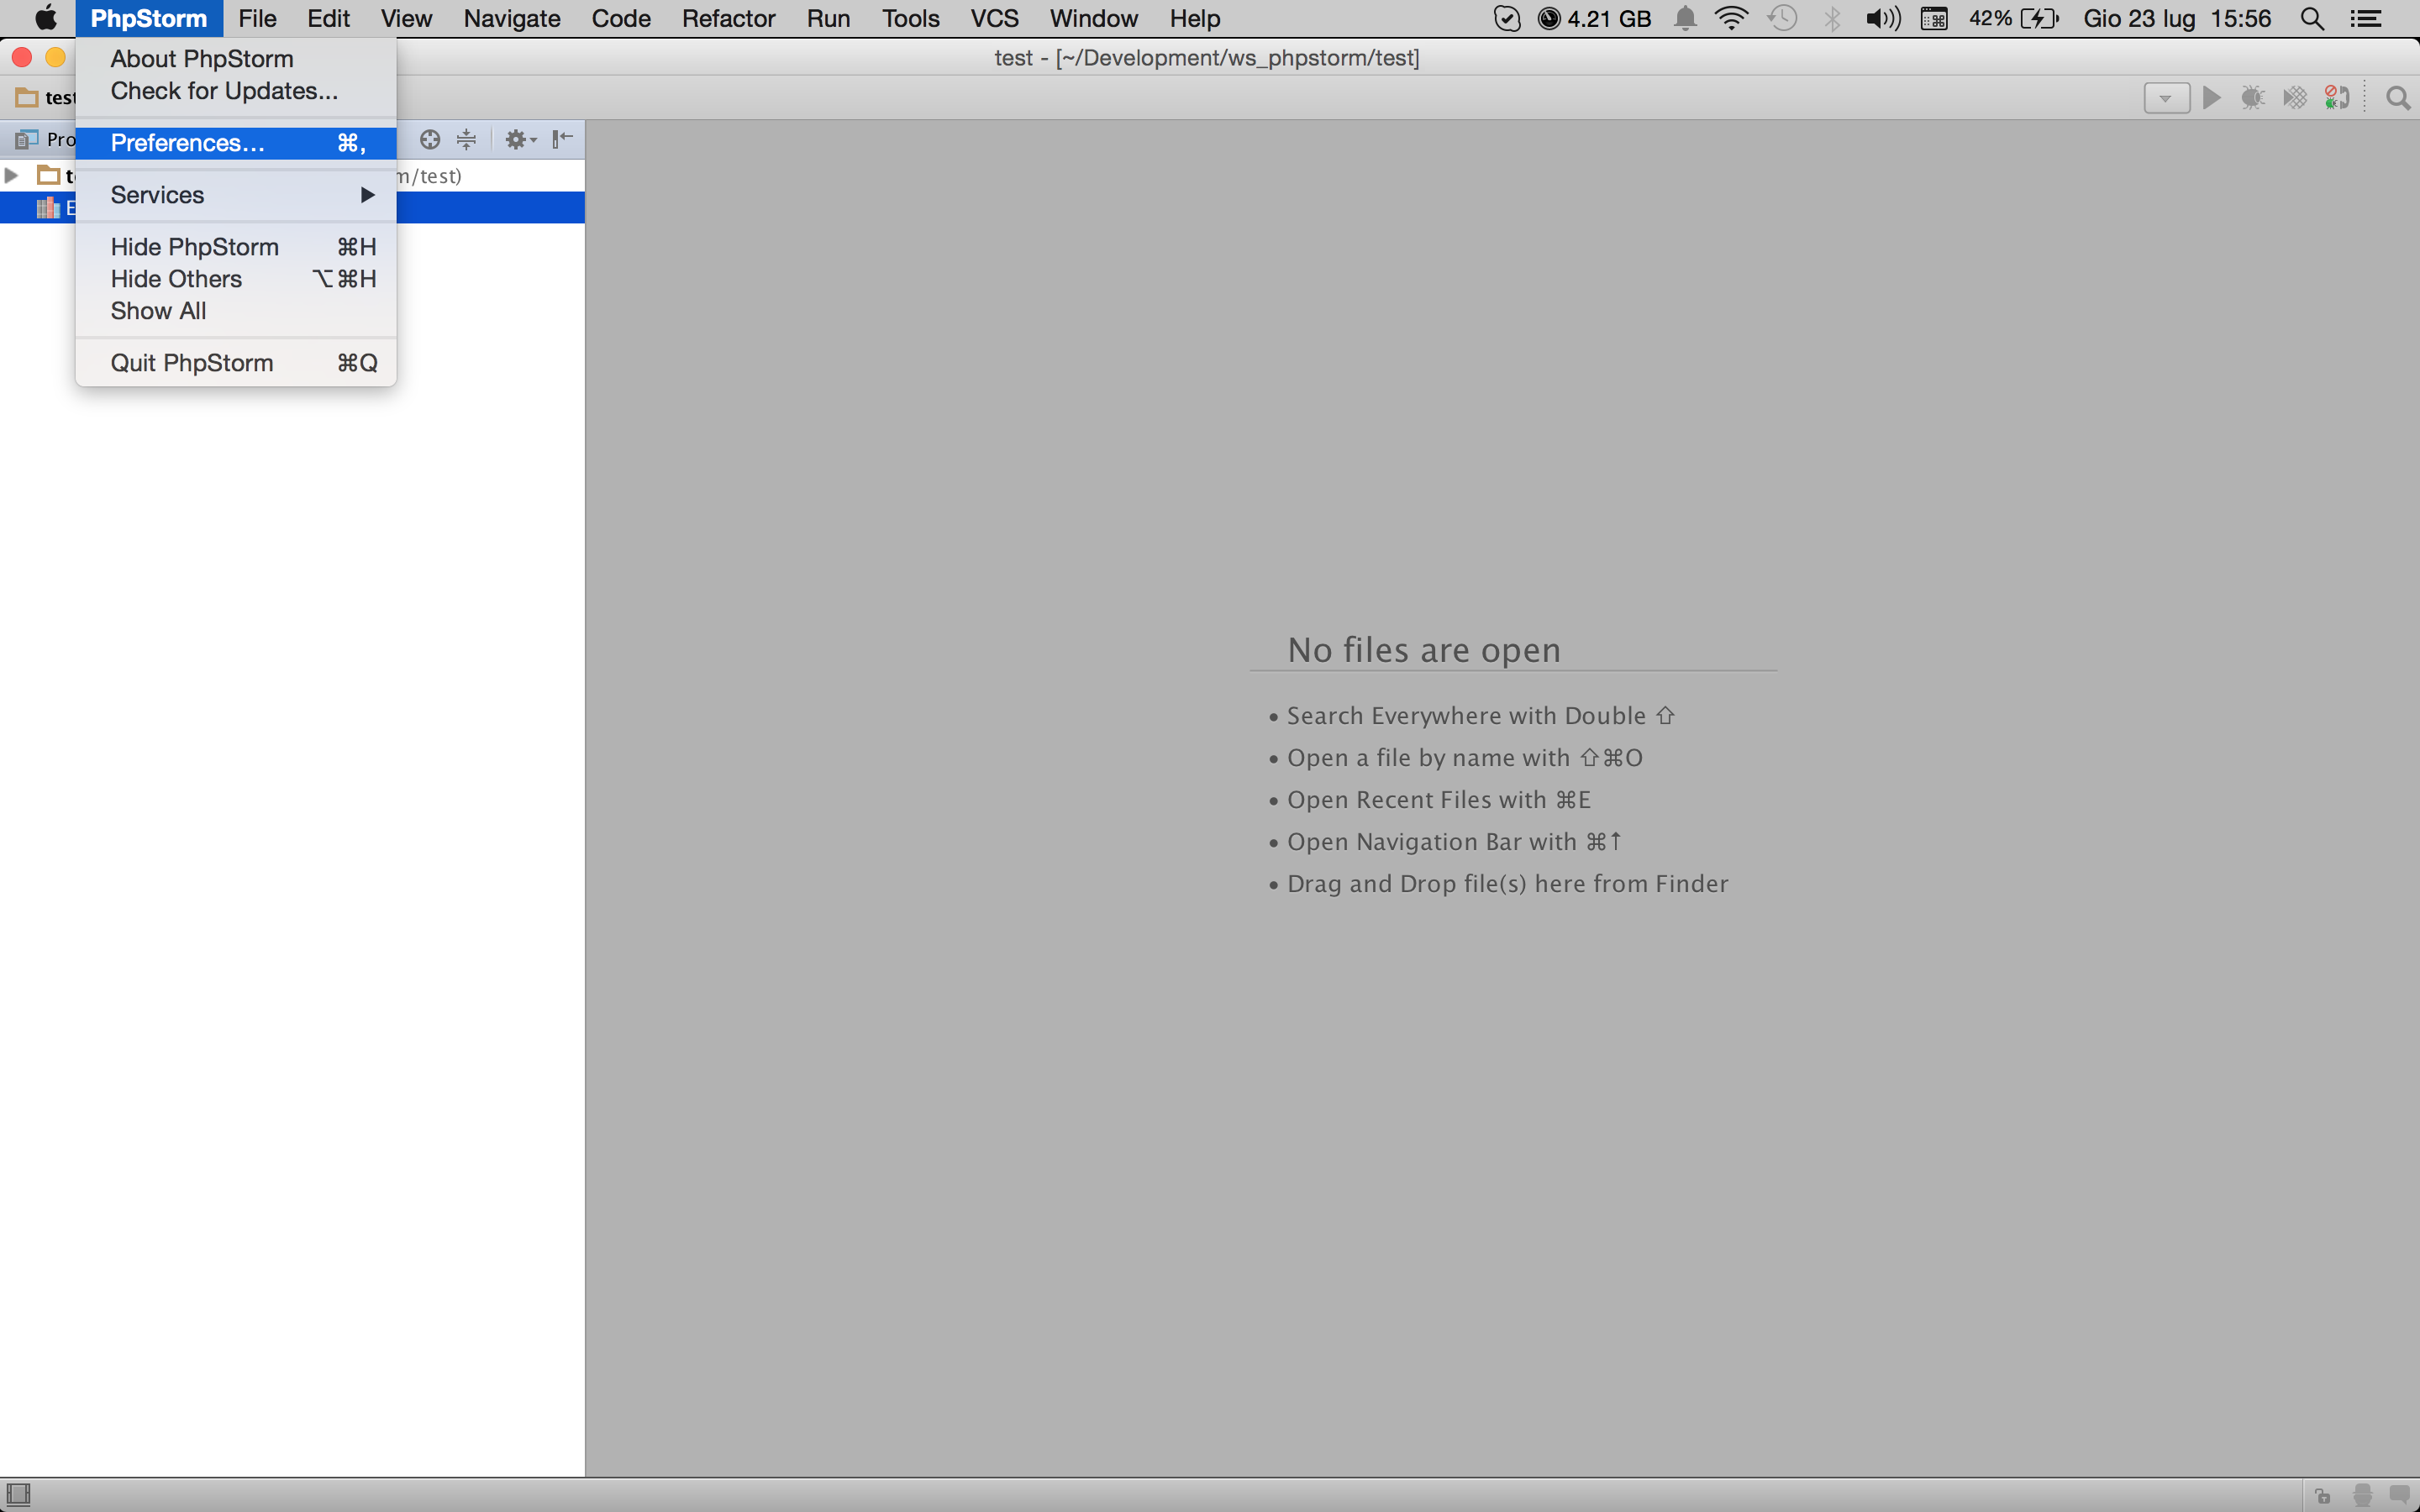Toggle tool window buttons in status bar
The image size is (2420, 1512).
(18, 1495)
